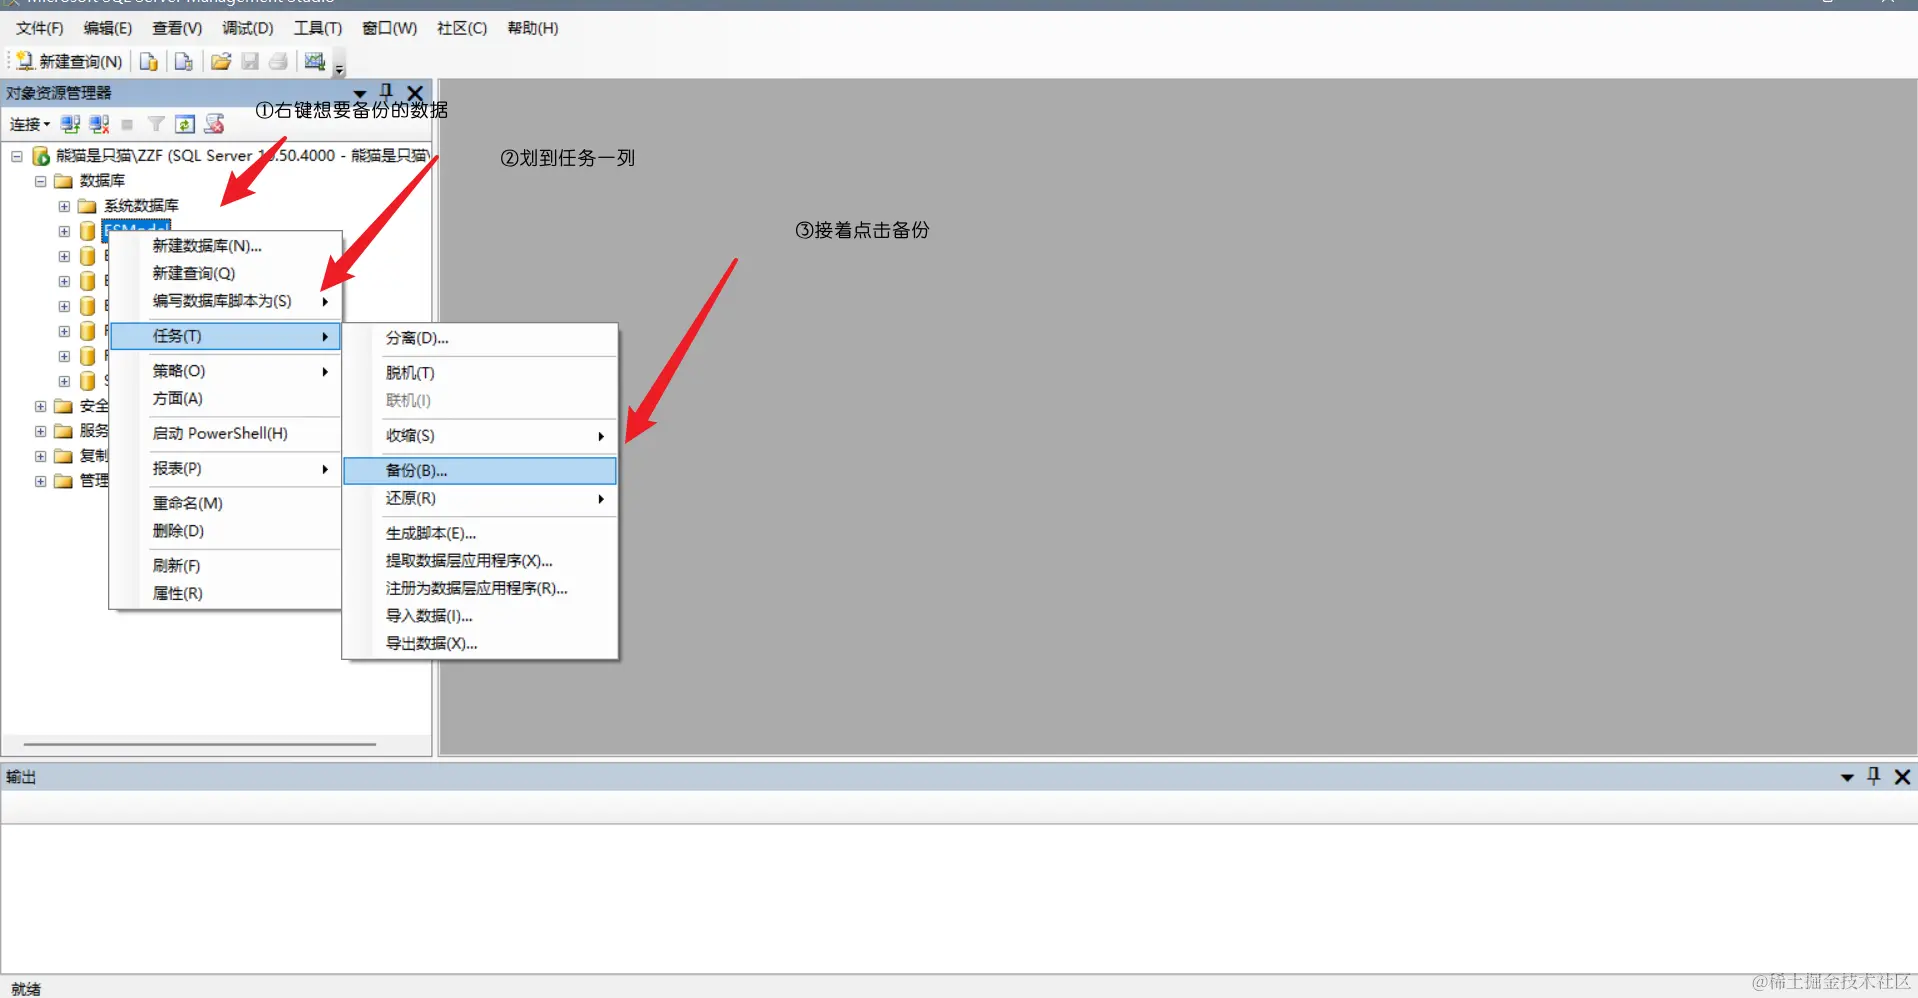Viewport: 1918px width, 998px height.
Task: Click the server icon next to 熊猫是只猫\ZZF
Action: click(41, 156)
